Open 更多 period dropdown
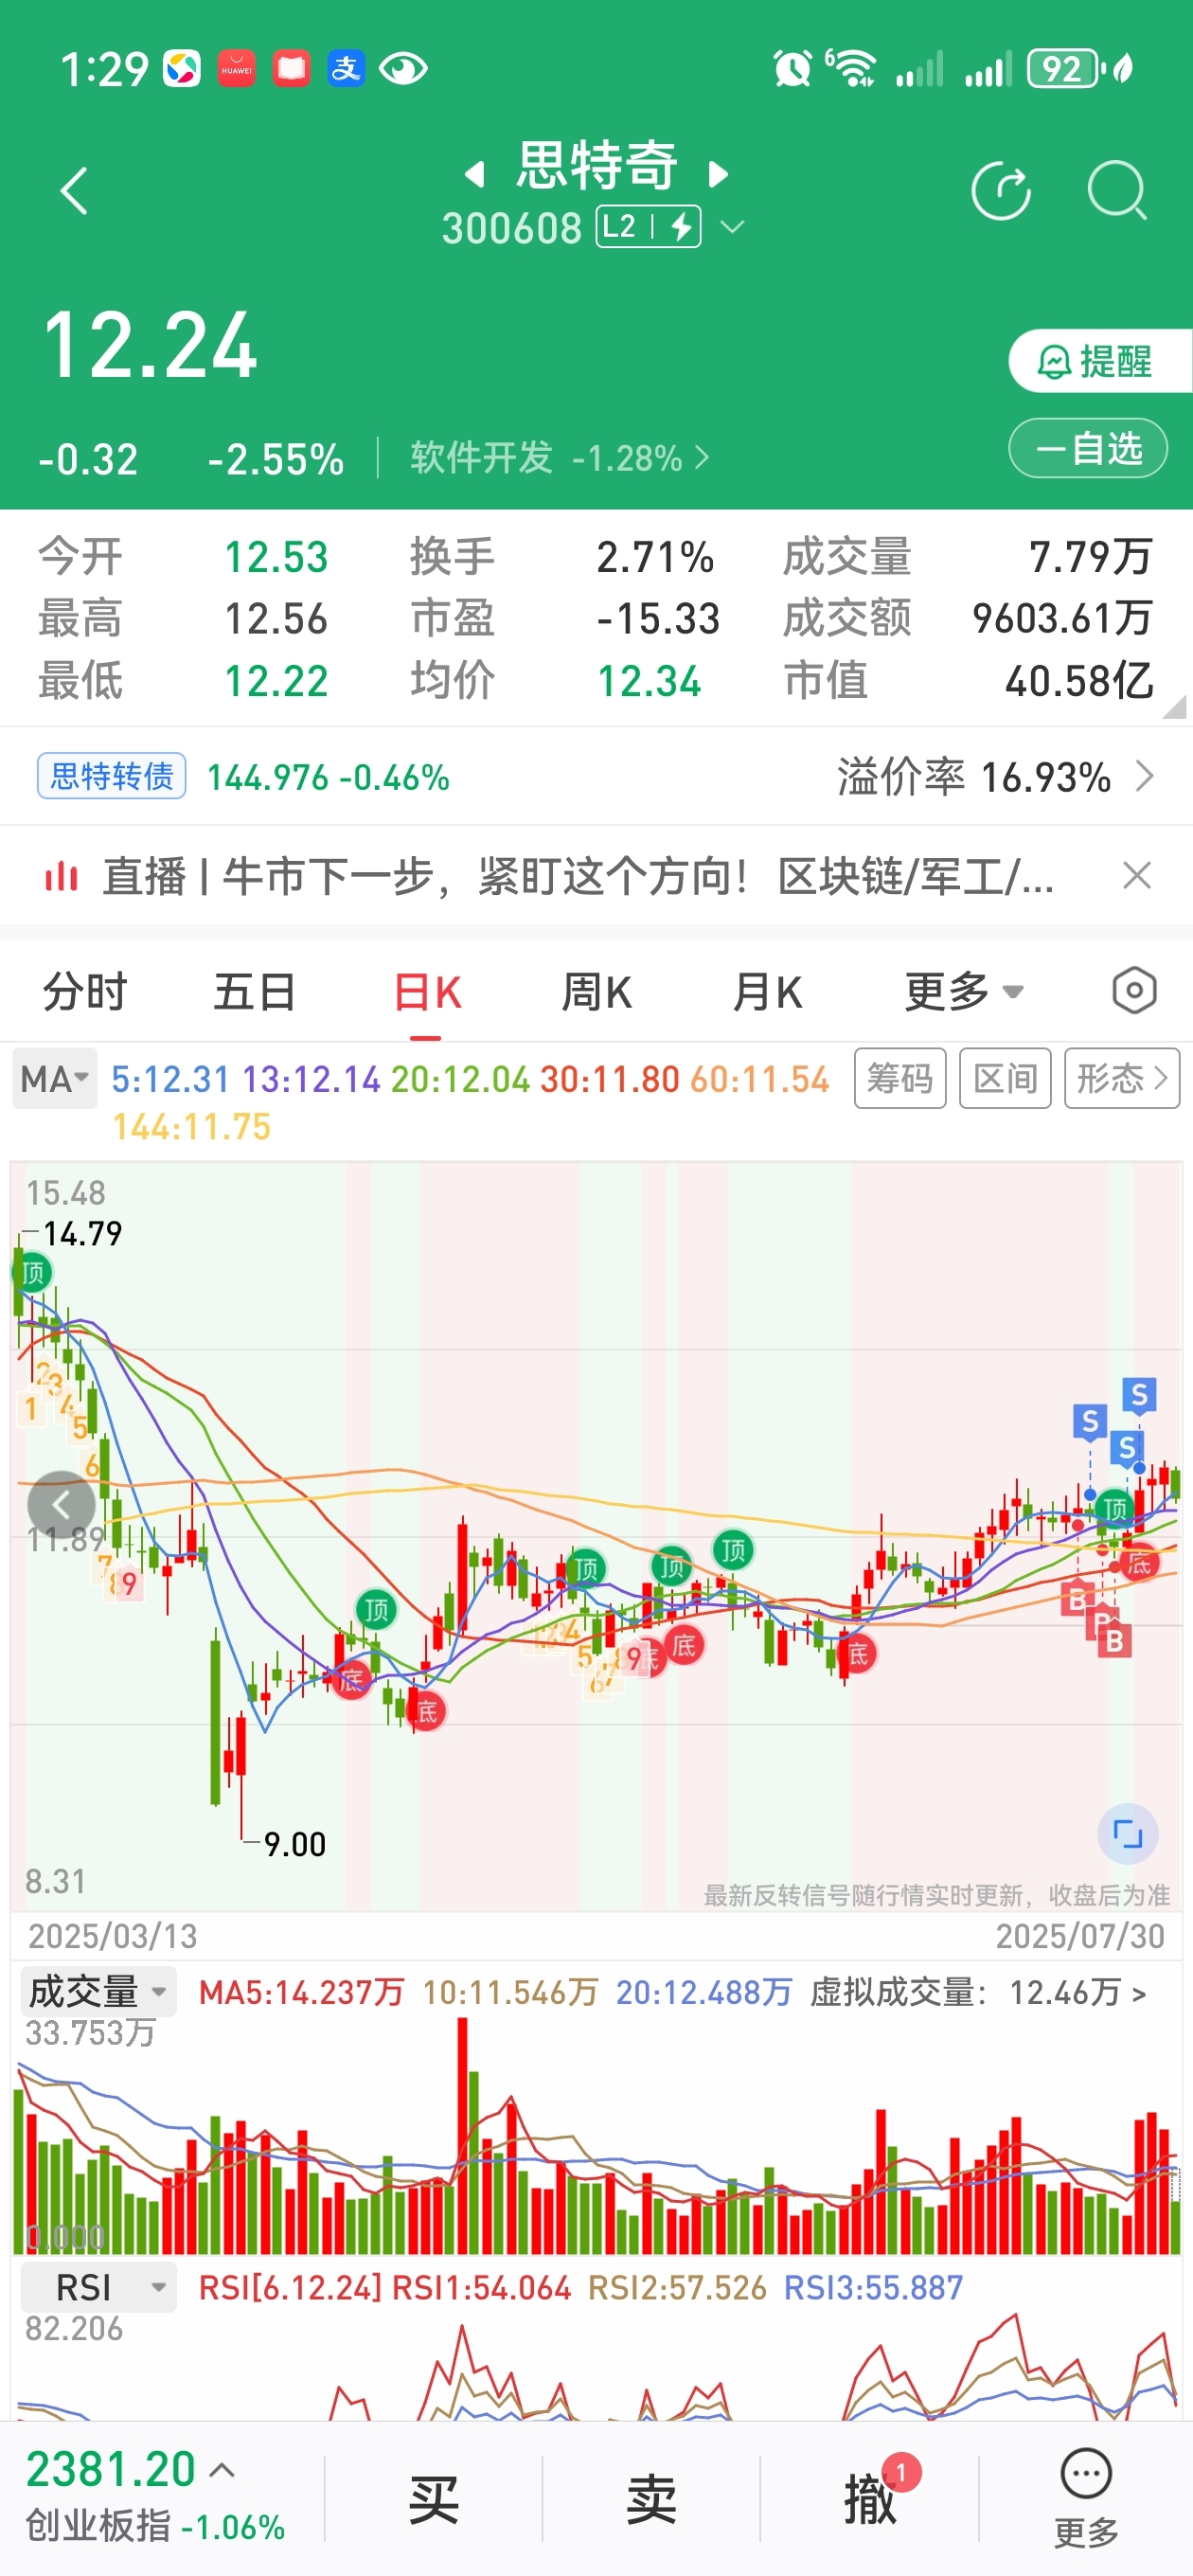Image resolution: width=1193 pixels, height=2576 pixels. 964,993
